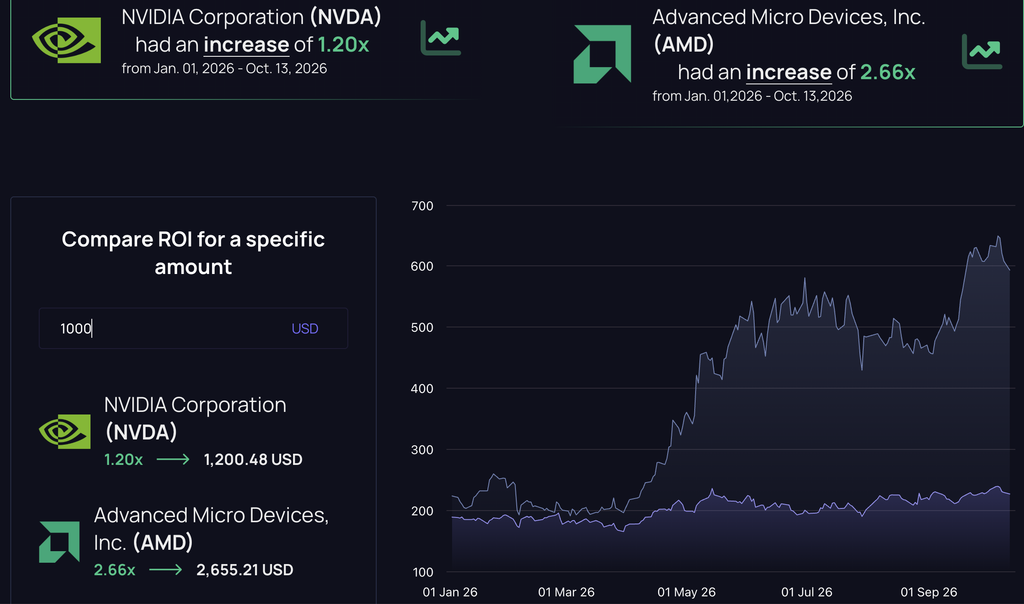Click the underlined 'increase' word in NVDA card
This screenshot has width=1024, height=604.
(x=246, y=44)
